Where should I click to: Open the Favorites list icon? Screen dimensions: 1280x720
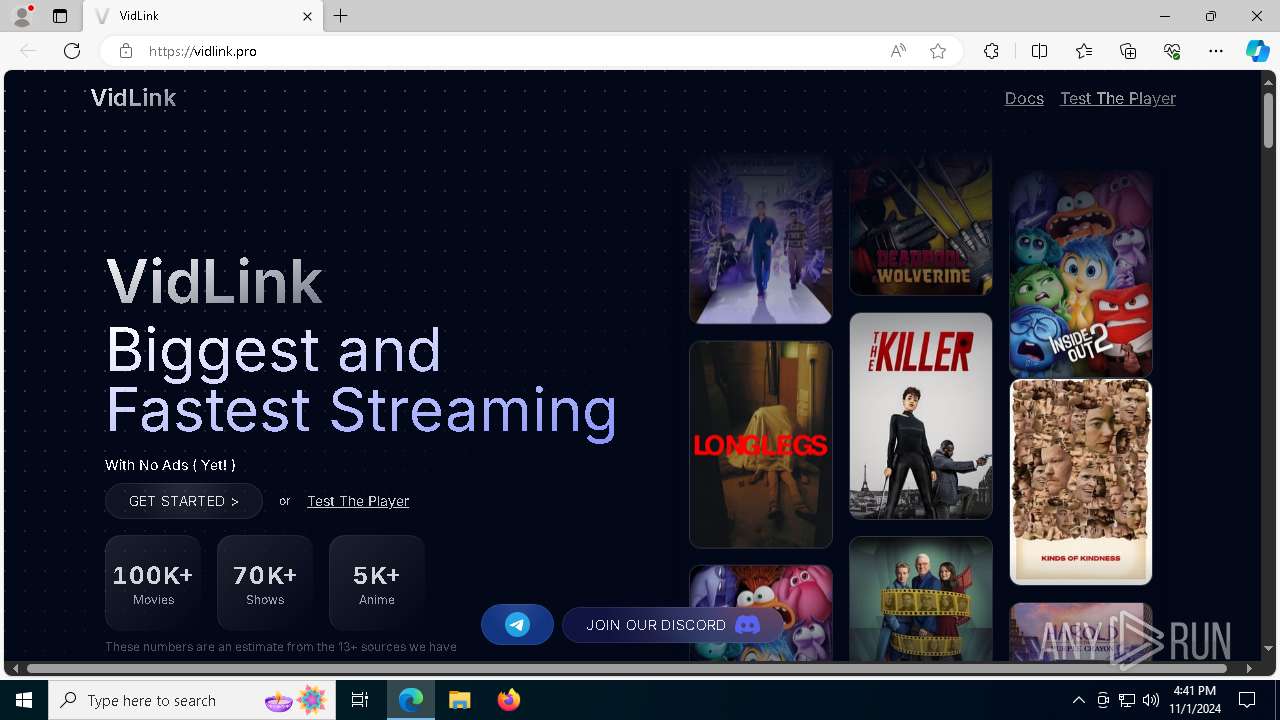[1084, 51]
